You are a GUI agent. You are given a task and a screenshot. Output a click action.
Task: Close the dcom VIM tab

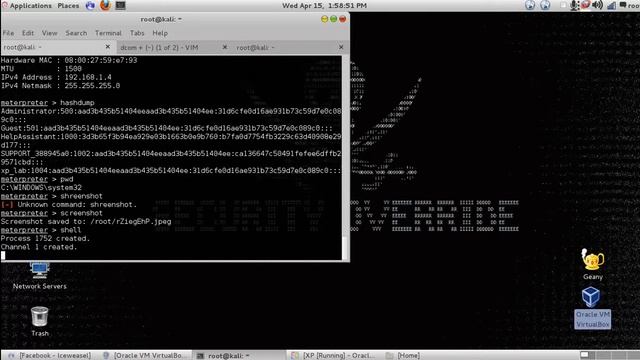click(x=224, y=47)
